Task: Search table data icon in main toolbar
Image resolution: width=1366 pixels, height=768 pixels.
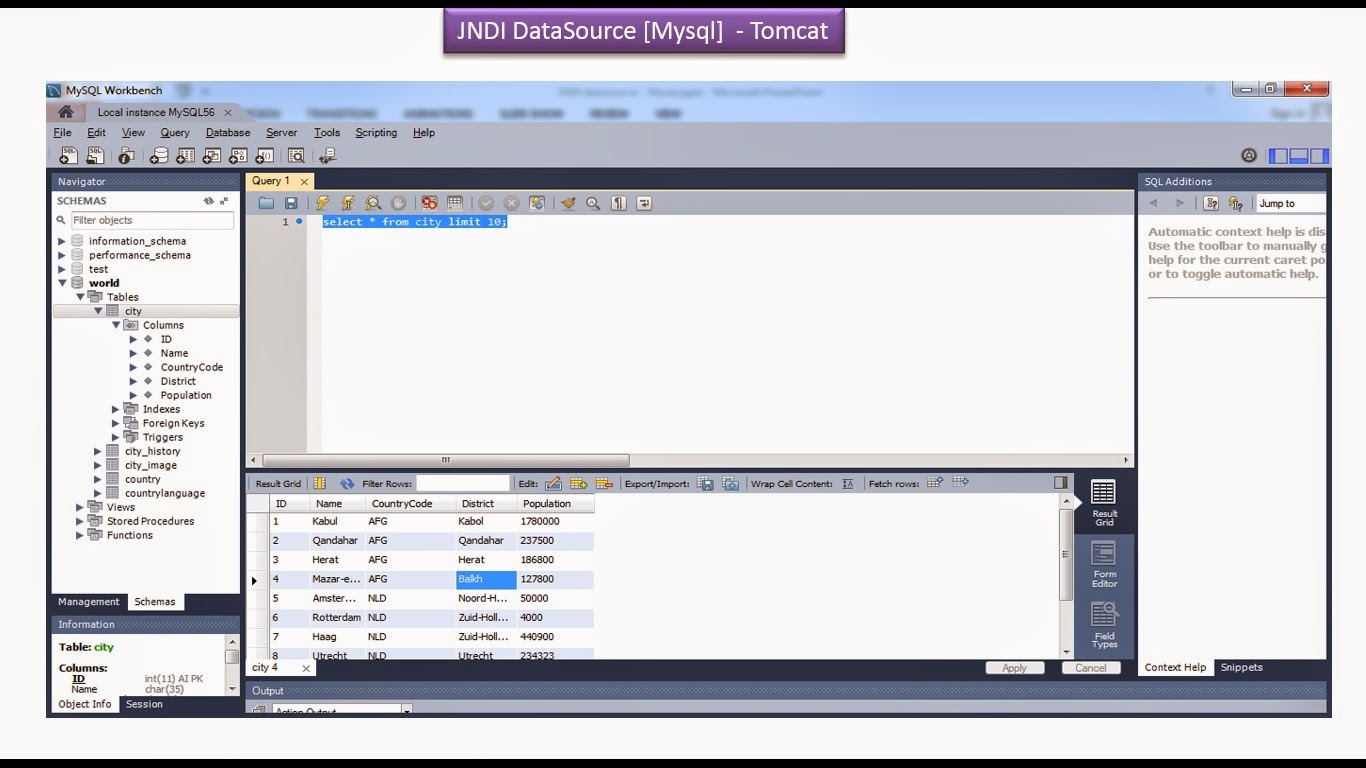Action: tap(296, 155)
